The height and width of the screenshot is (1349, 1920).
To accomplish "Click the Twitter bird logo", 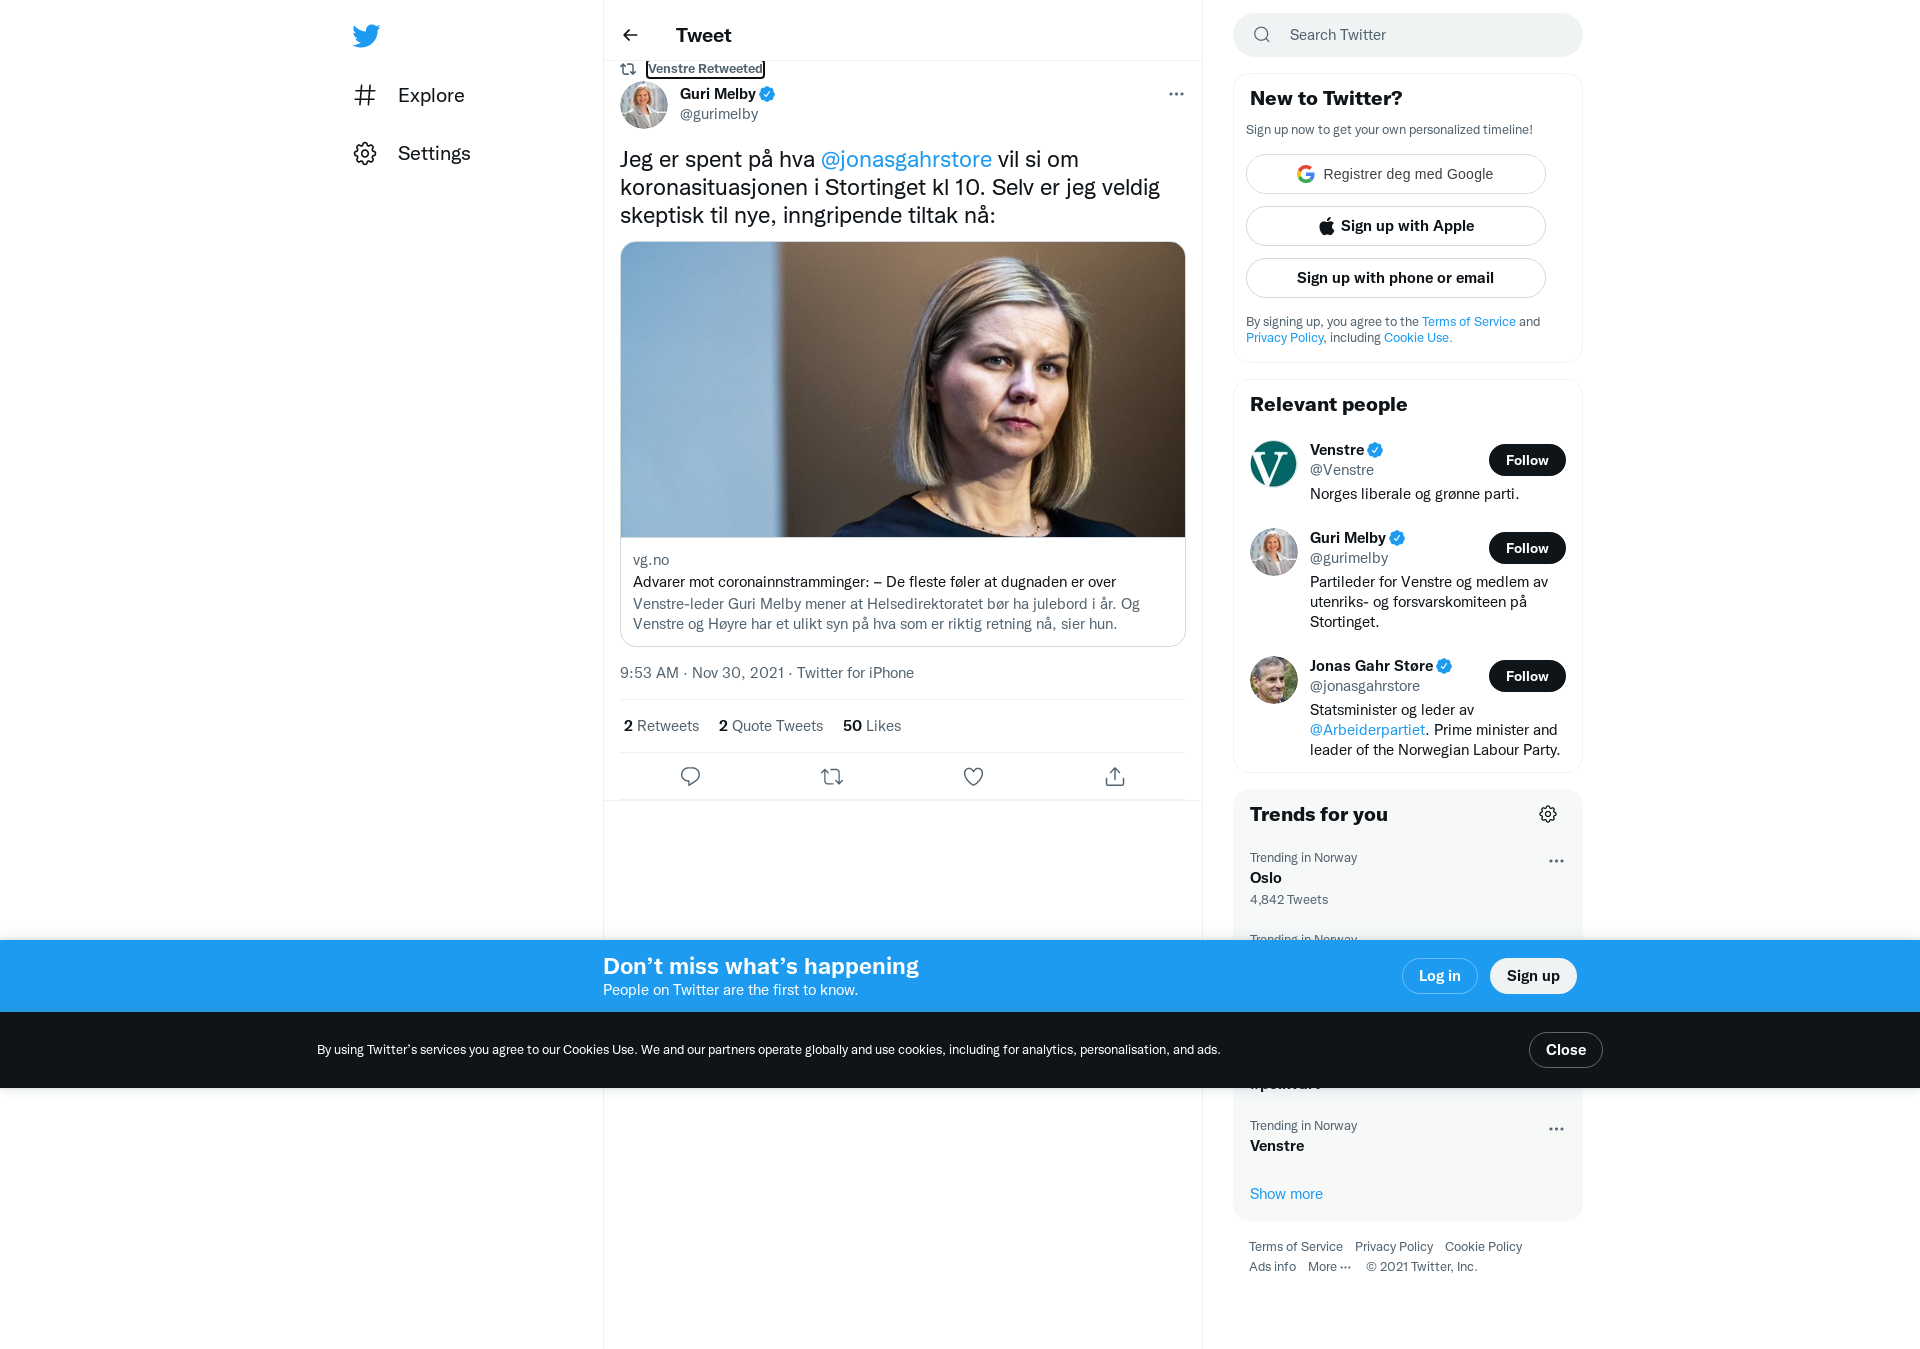I will [x=366, y=36].
